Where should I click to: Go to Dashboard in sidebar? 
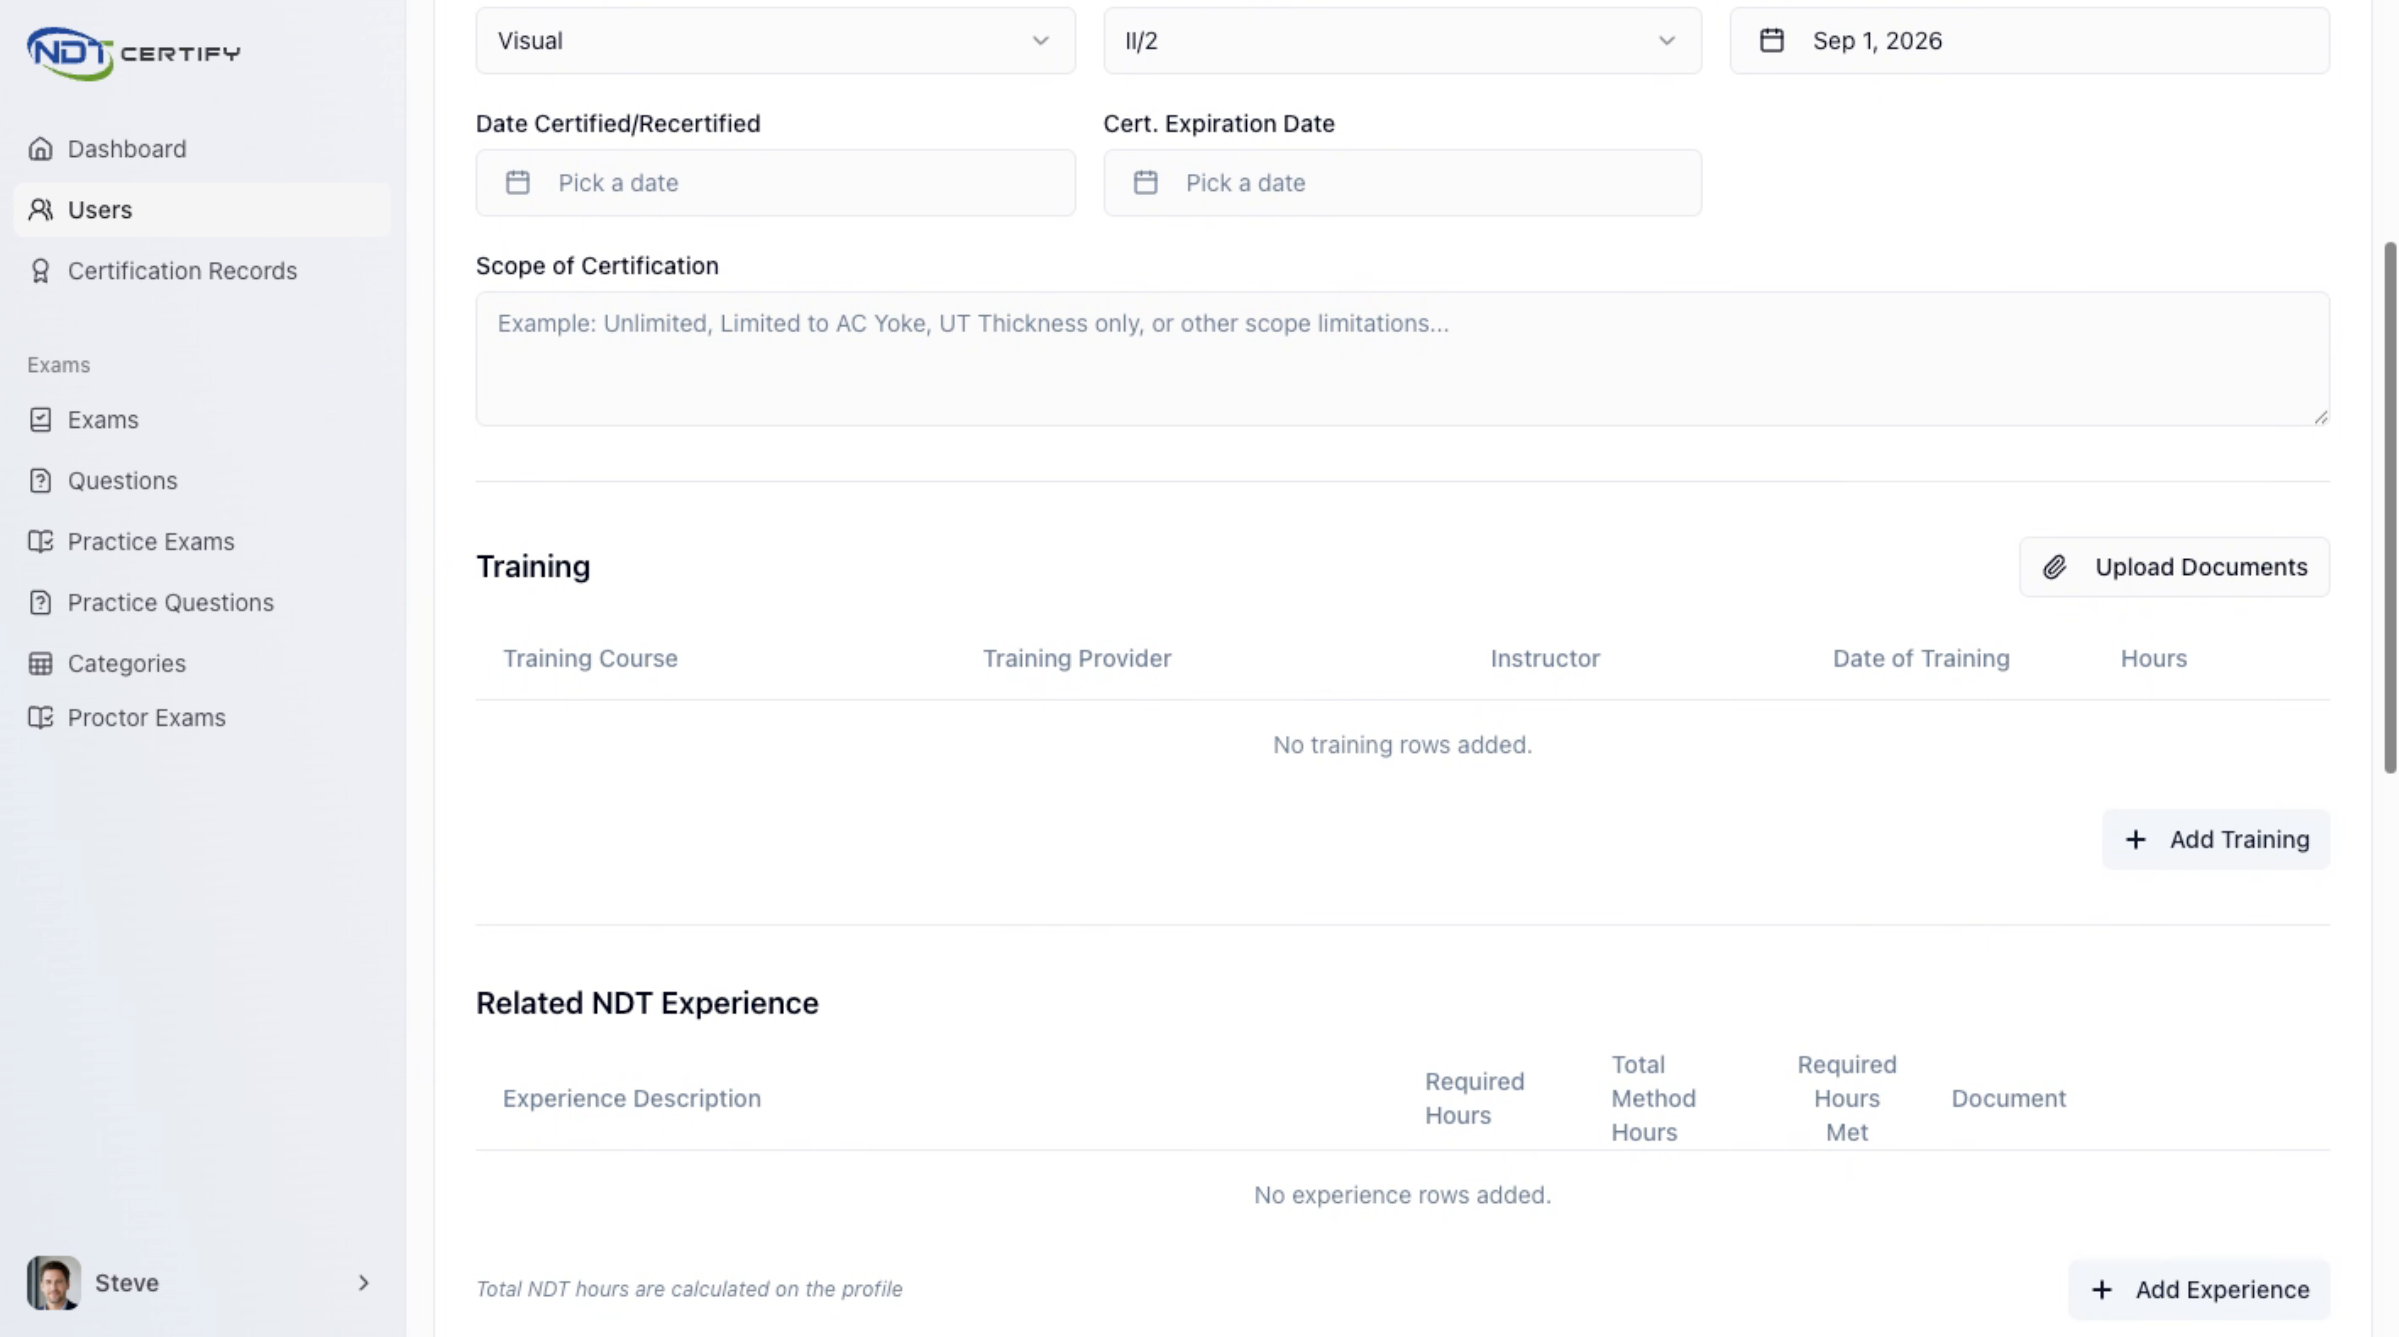[202, 149]
